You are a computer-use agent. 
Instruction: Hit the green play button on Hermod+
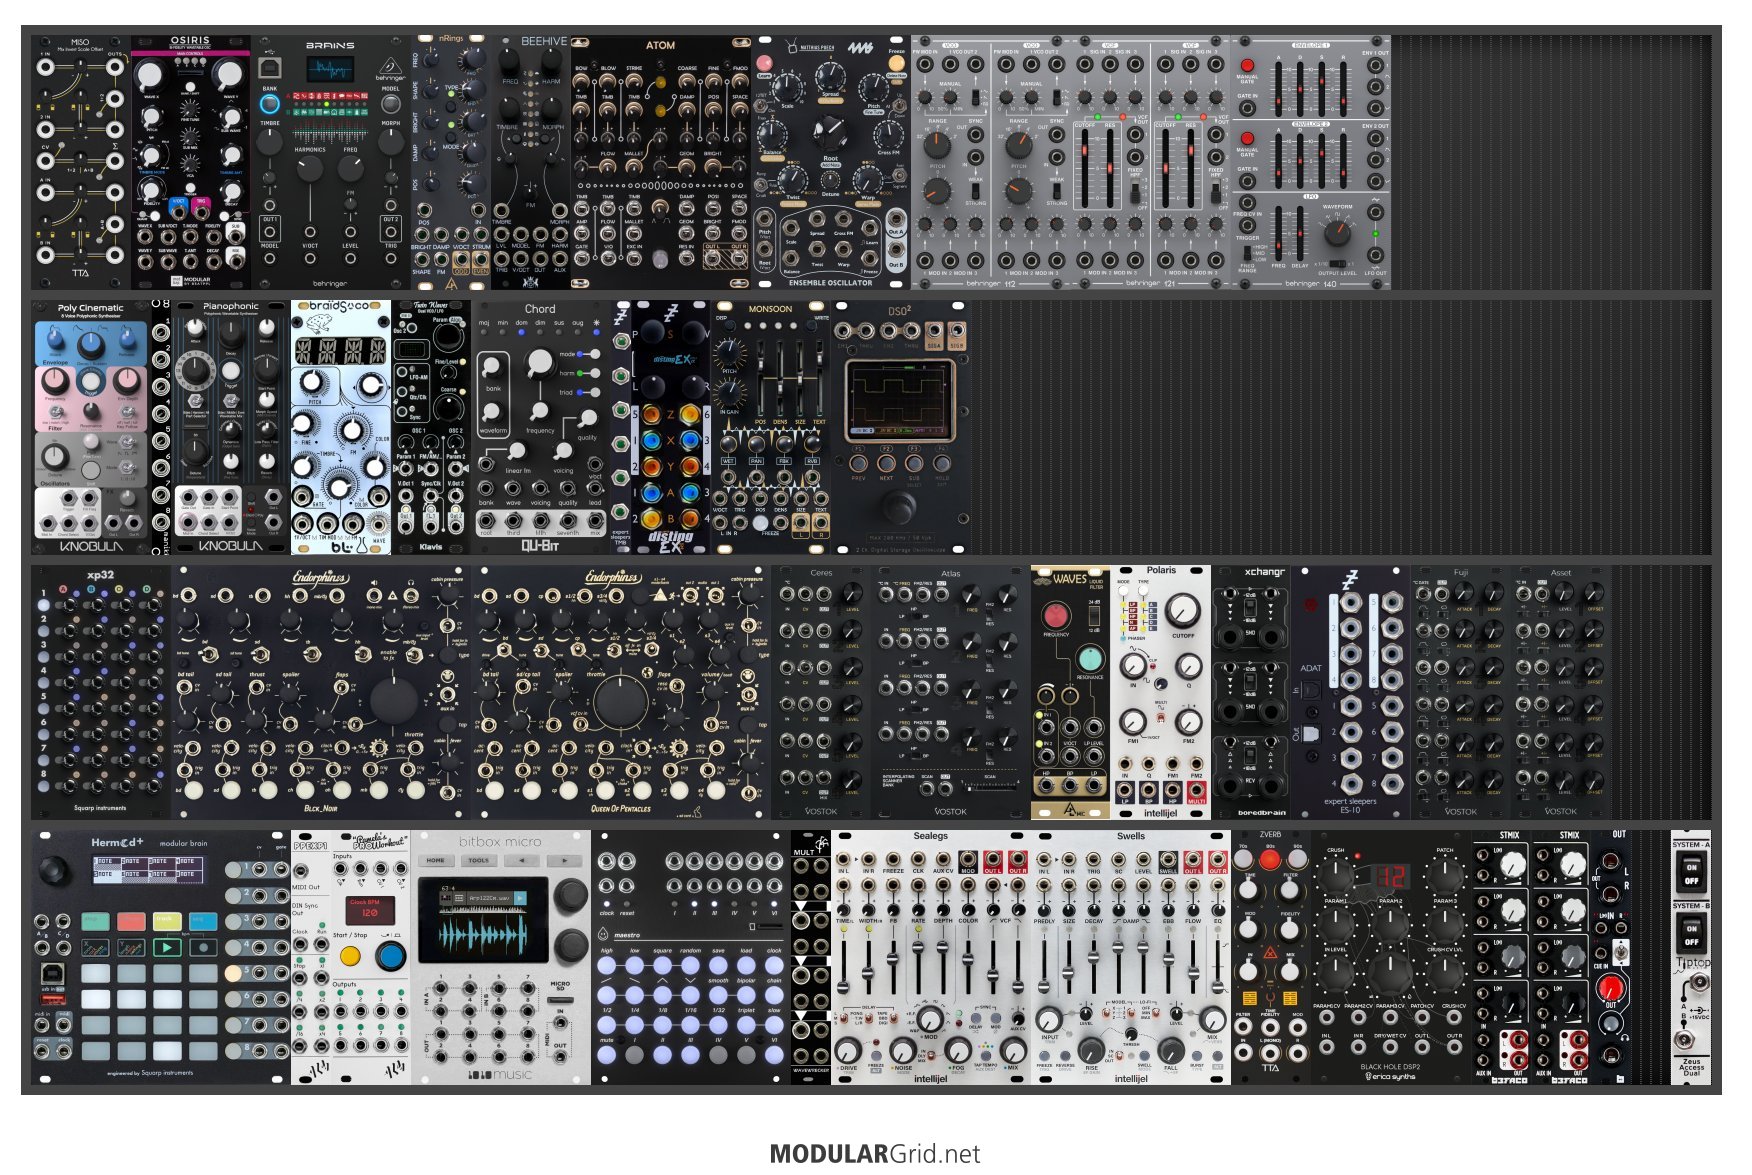pos(167,946)
